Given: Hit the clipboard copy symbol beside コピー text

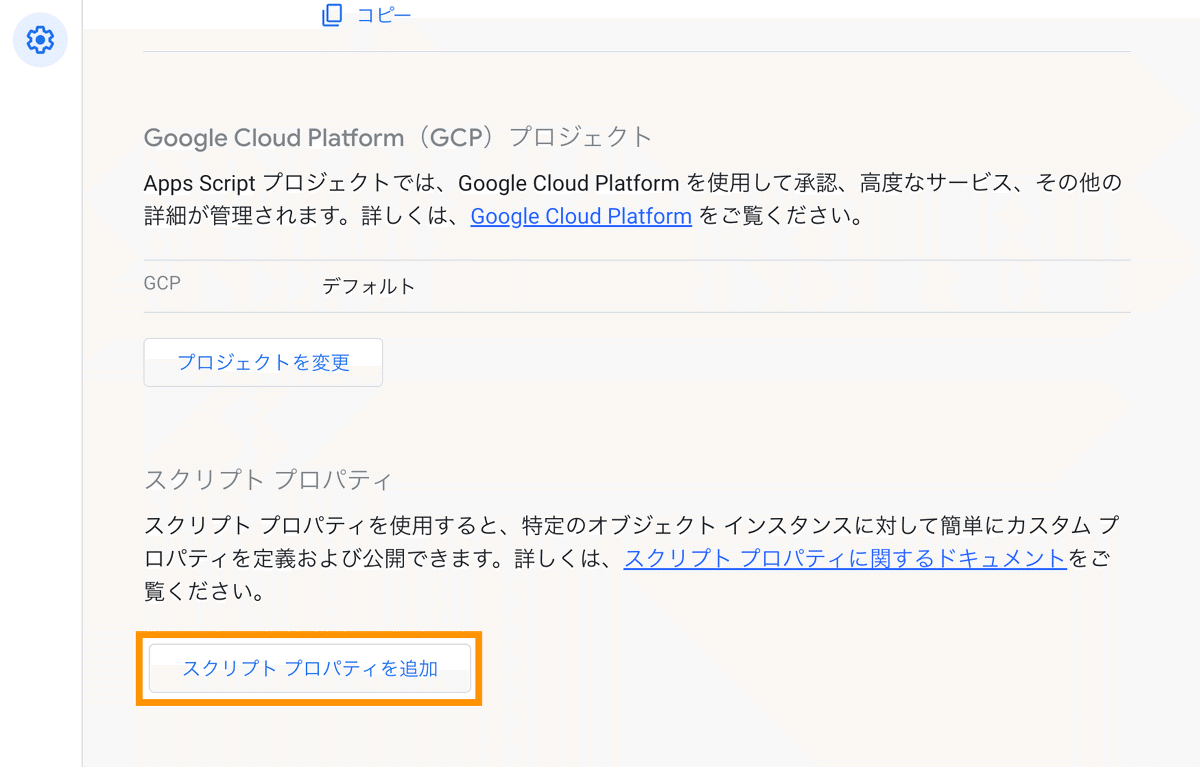Looking at the screenshot, I should pyautogui.click(x=331, y=14).
